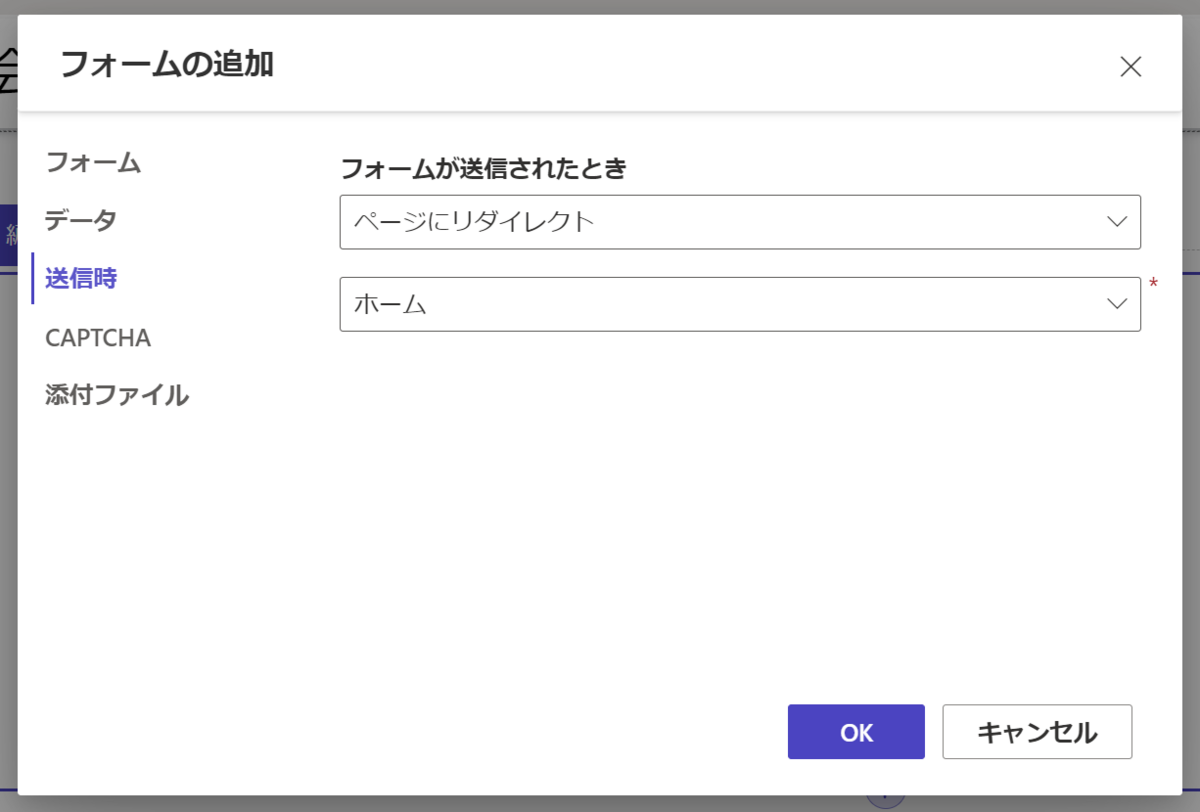Click the large heading text behind dialog's top-left

(8, 72)
